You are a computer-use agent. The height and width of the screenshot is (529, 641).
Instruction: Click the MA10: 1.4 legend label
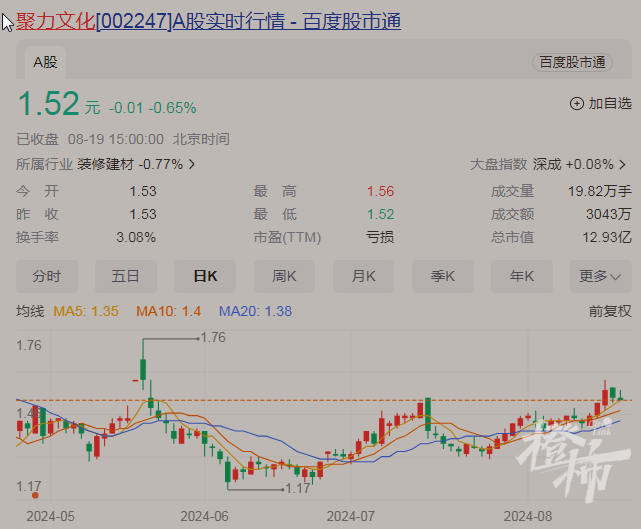[x=168, y=312]
